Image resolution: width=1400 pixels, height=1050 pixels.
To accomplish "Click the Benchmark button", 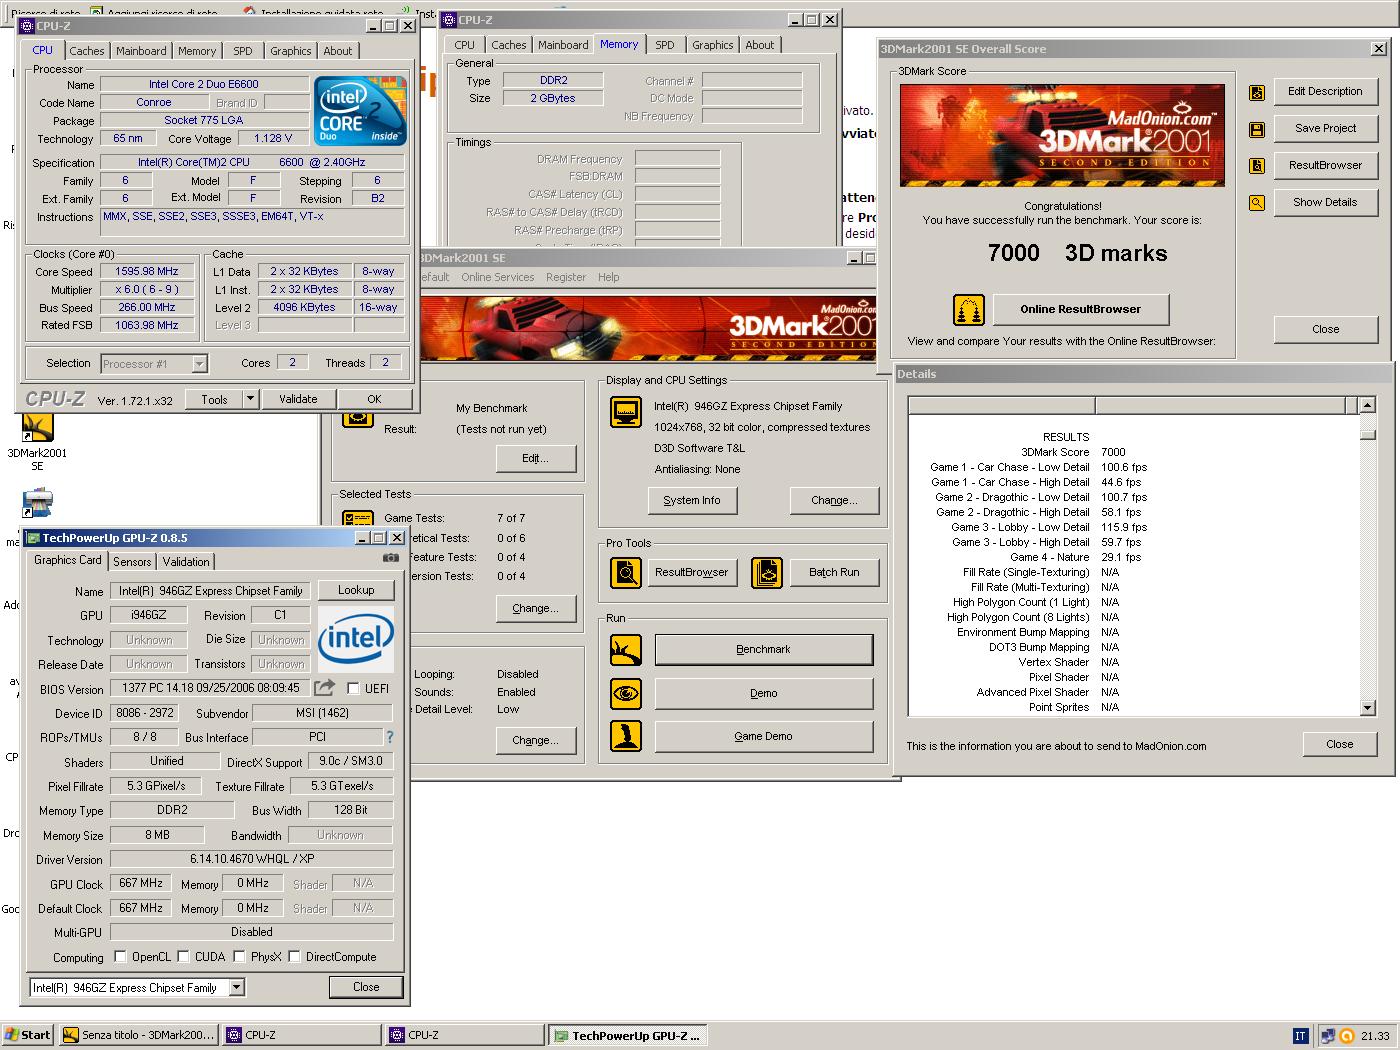I will coord(763,650).
